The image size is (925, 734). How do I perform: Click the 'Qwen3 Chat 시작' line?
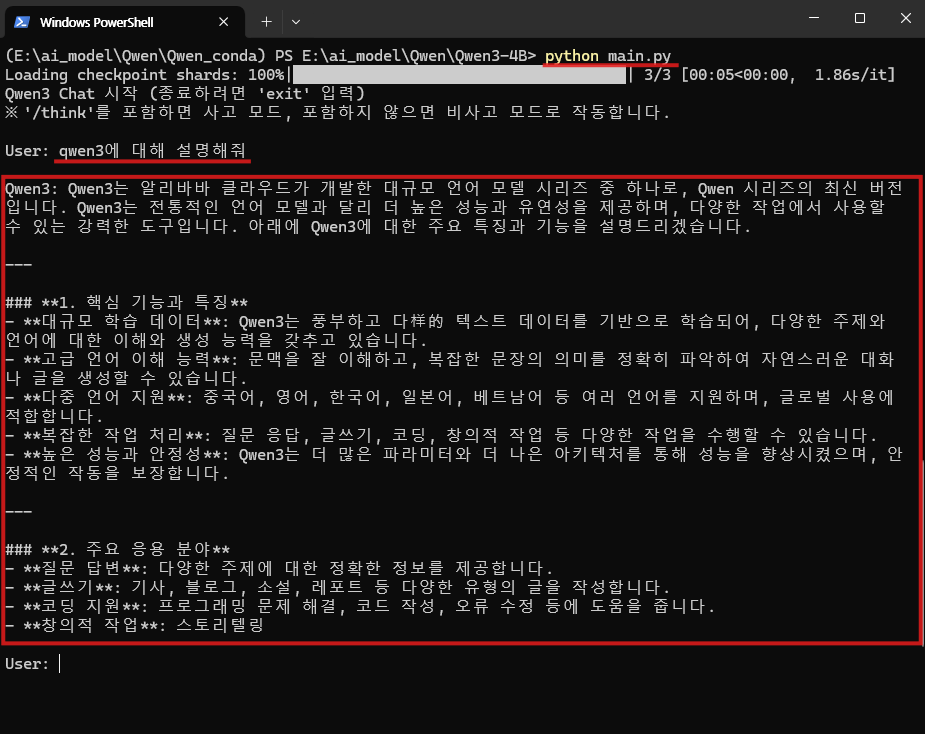pos(185,93)
